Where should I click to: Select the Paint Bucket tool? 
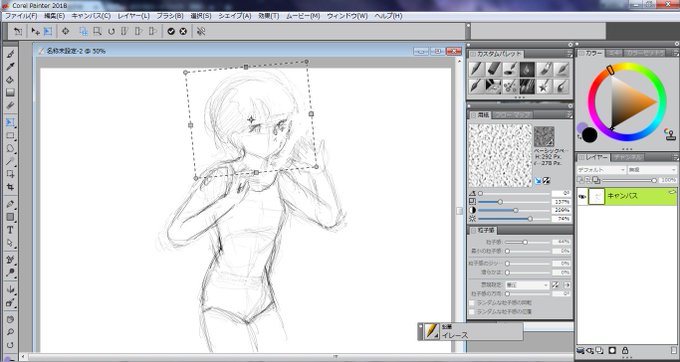[x=10, y=80]
